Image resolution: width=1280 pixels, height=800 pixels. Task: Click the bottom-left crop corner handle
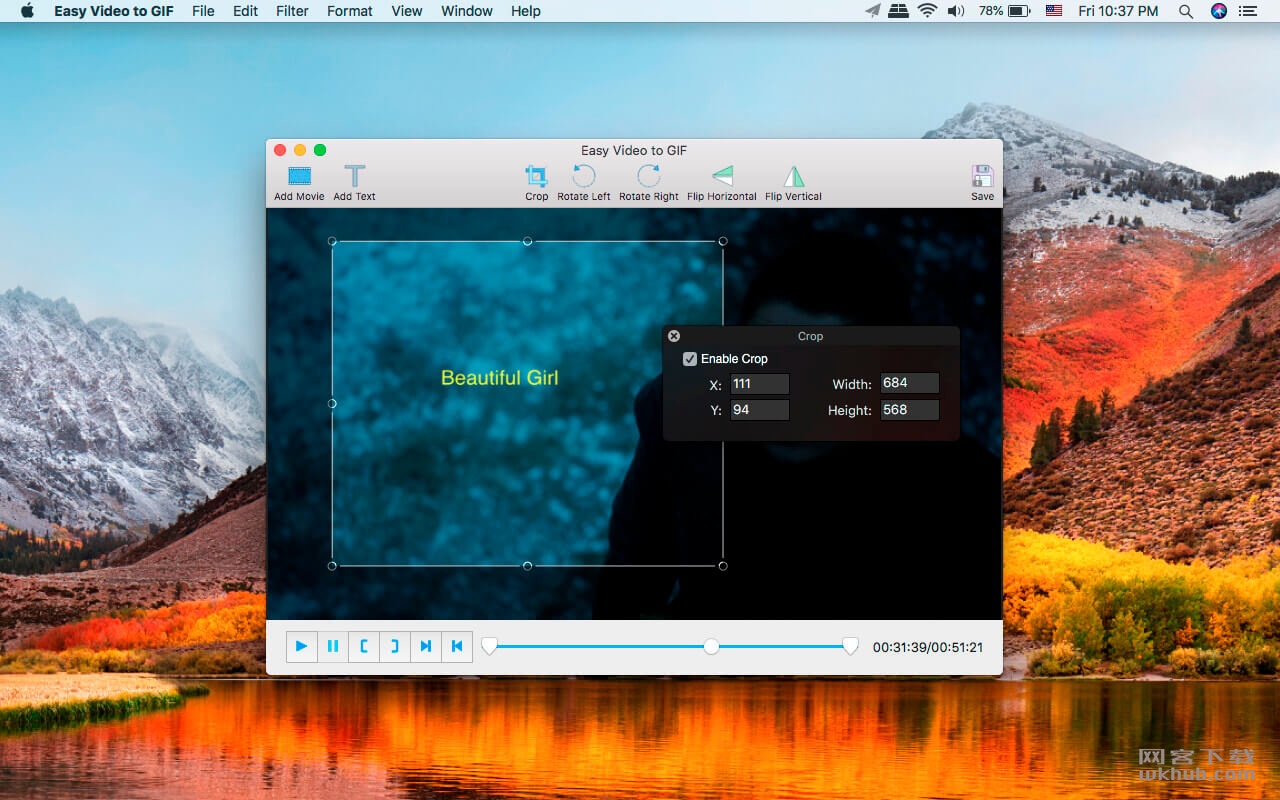coord(332,566)
